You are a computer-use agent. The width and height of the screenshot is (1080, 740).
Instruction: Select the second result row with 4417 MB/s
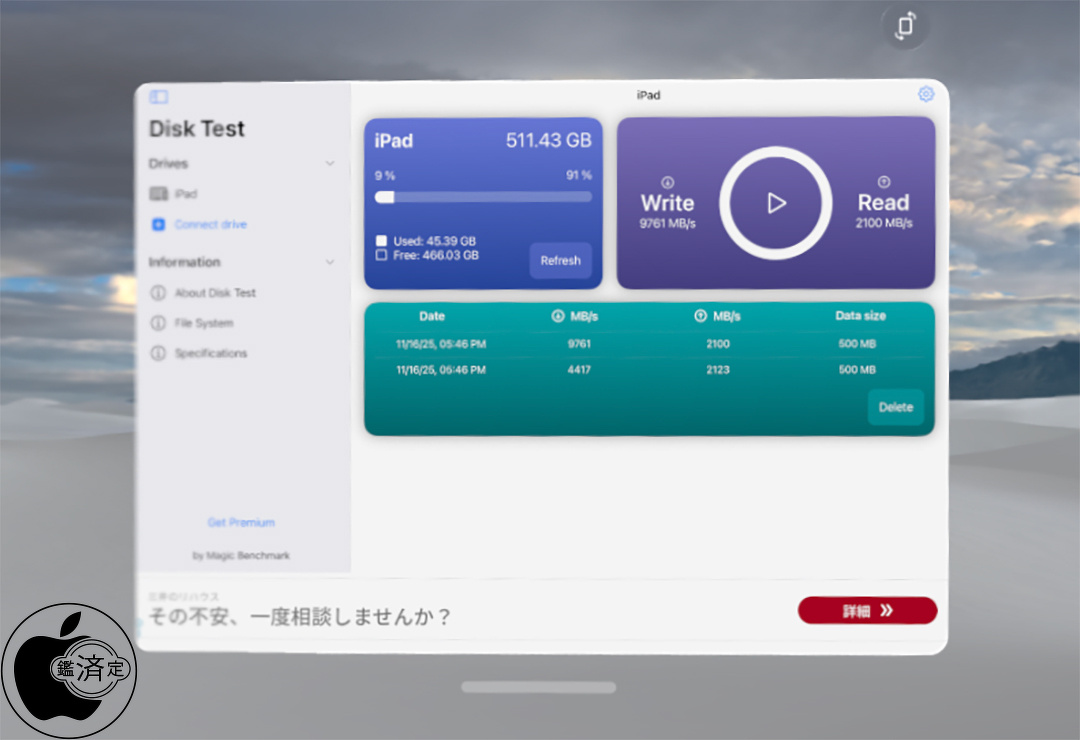point(649,370)
